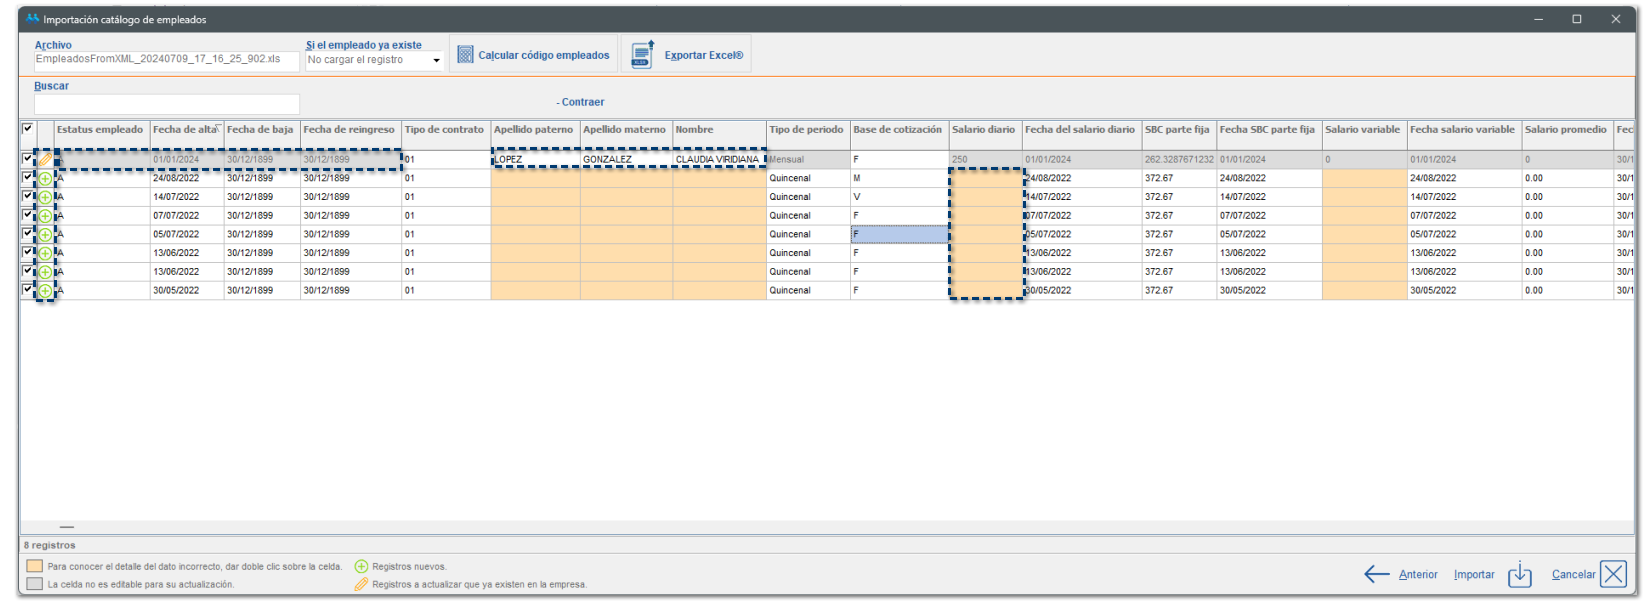Toggle the select-all checkbox in header
Screen dimensions: 1646x604
pos(28,129)
